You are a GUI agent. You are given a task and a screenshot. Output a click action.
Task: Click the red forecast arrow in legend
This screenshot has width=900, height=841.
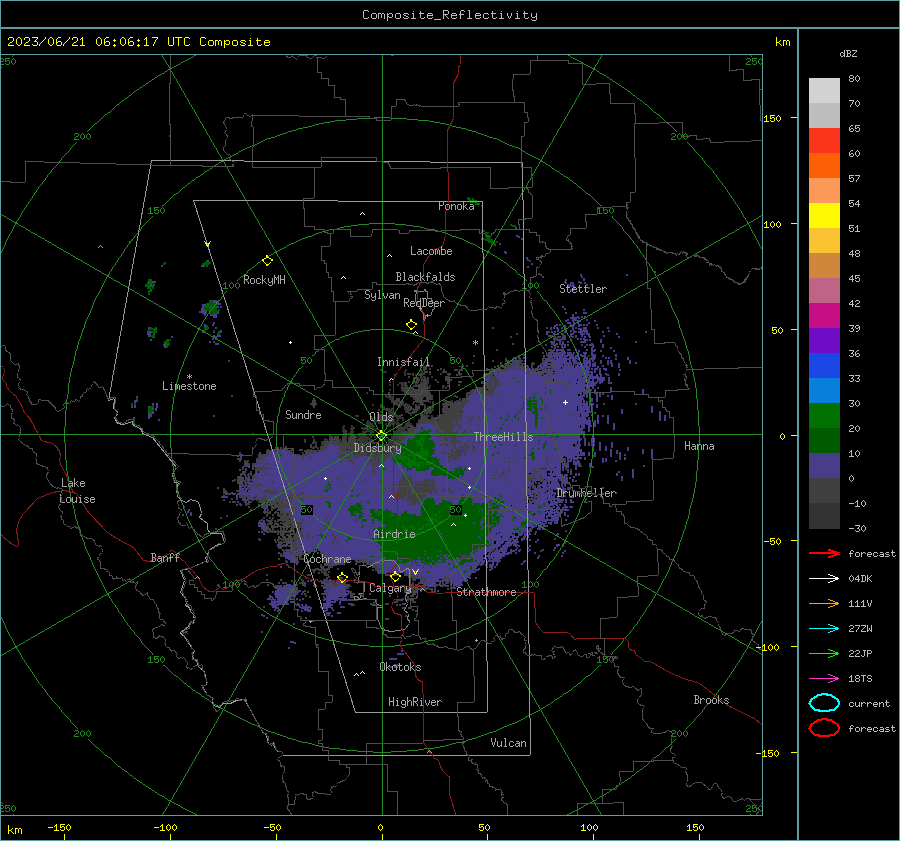click(x=824, y=553)
